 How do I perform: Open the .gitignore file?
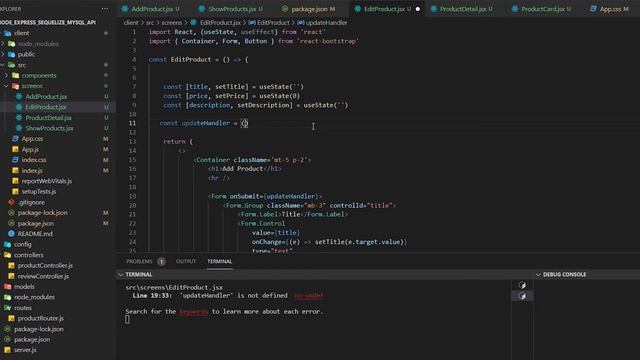pyautogui.click(x=31, y=202)
